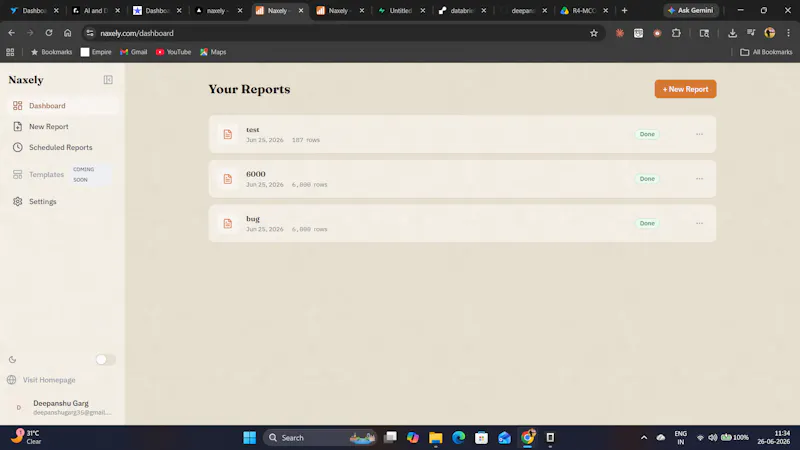Open Microsoft Edge from taskbar
Viewport: 800px width, 450px height.
459,438
